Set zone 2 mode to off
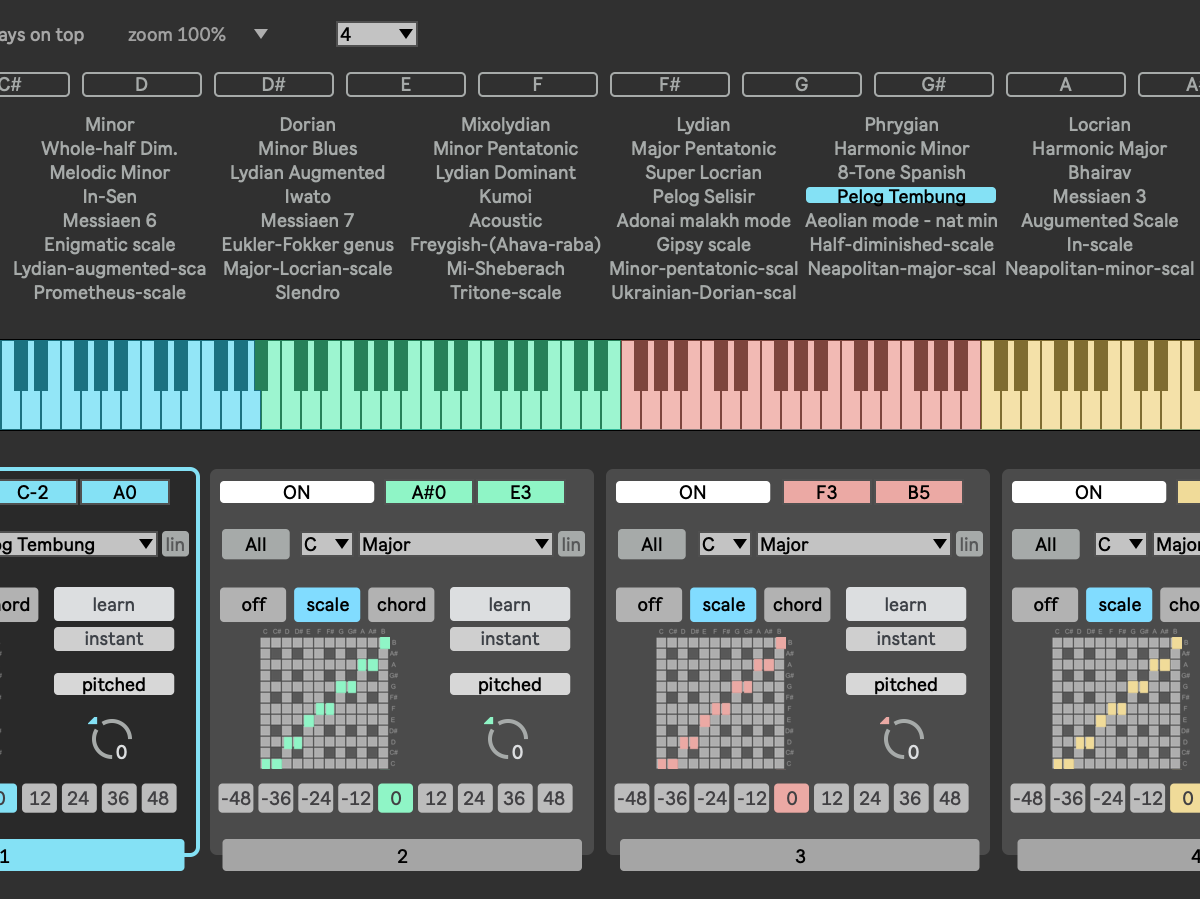 click(x=254, y=604)
